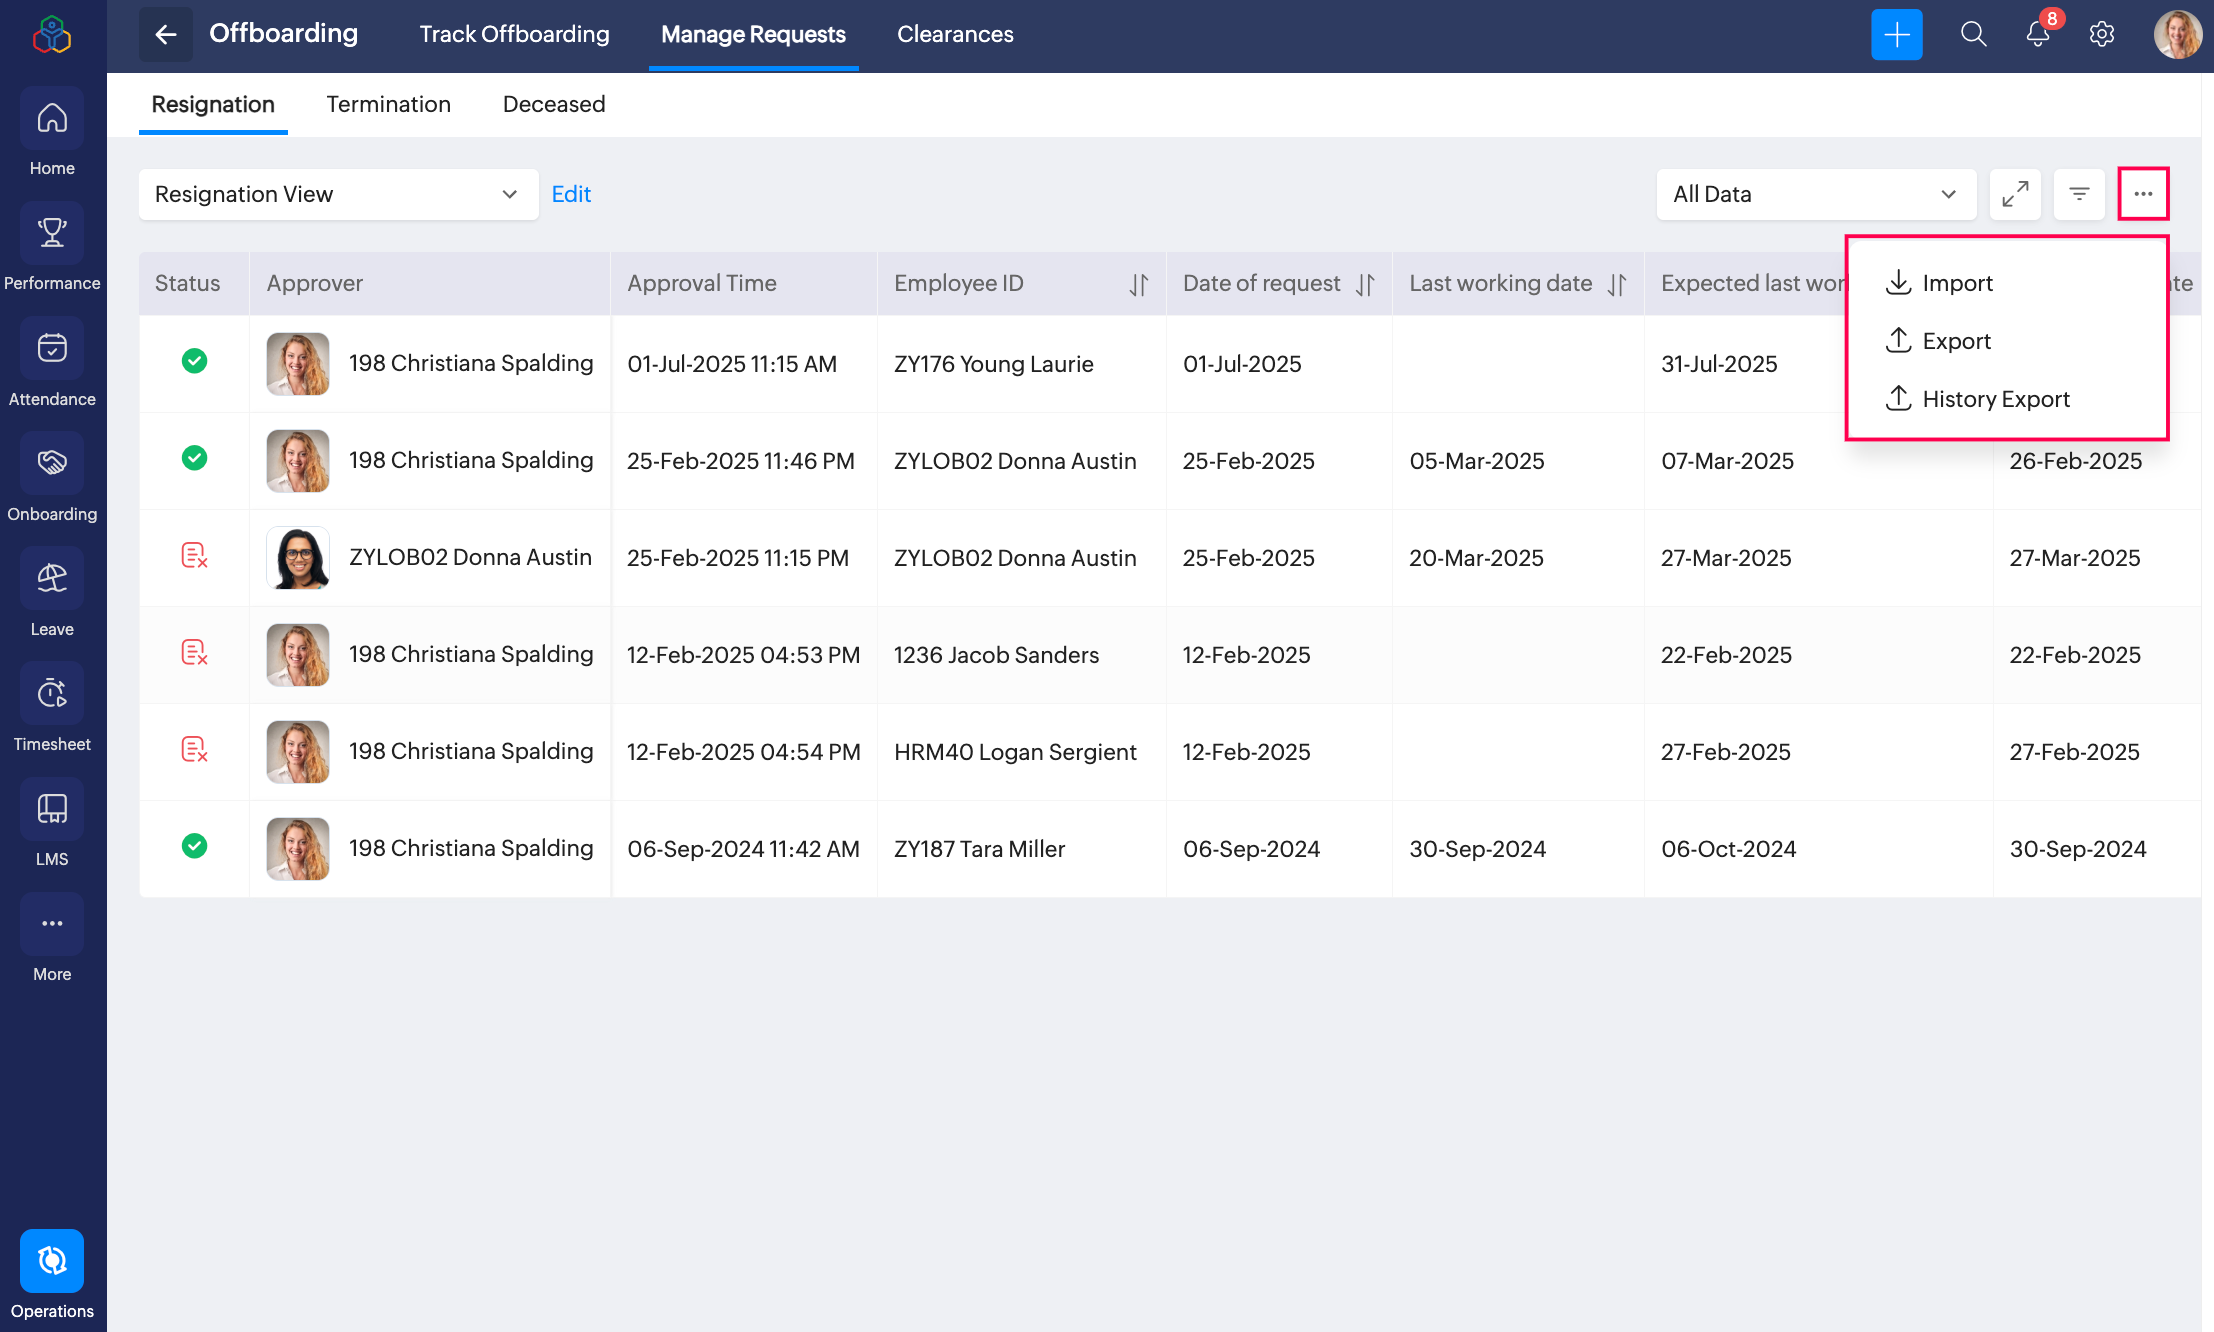Image resolution: width=2214 pixels, height=1332 pixels.
Task: Toggle sort on Last working date
Action: (x=1617, y=284)
